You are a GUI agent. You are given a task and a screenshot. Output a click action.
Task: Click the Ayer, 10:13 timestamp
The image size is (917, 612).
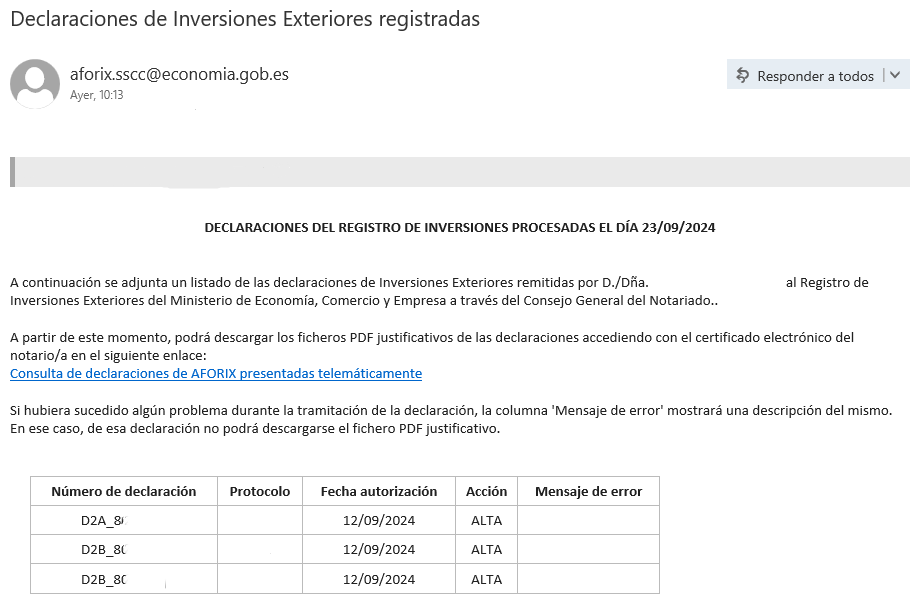click(x=97, y=95)
